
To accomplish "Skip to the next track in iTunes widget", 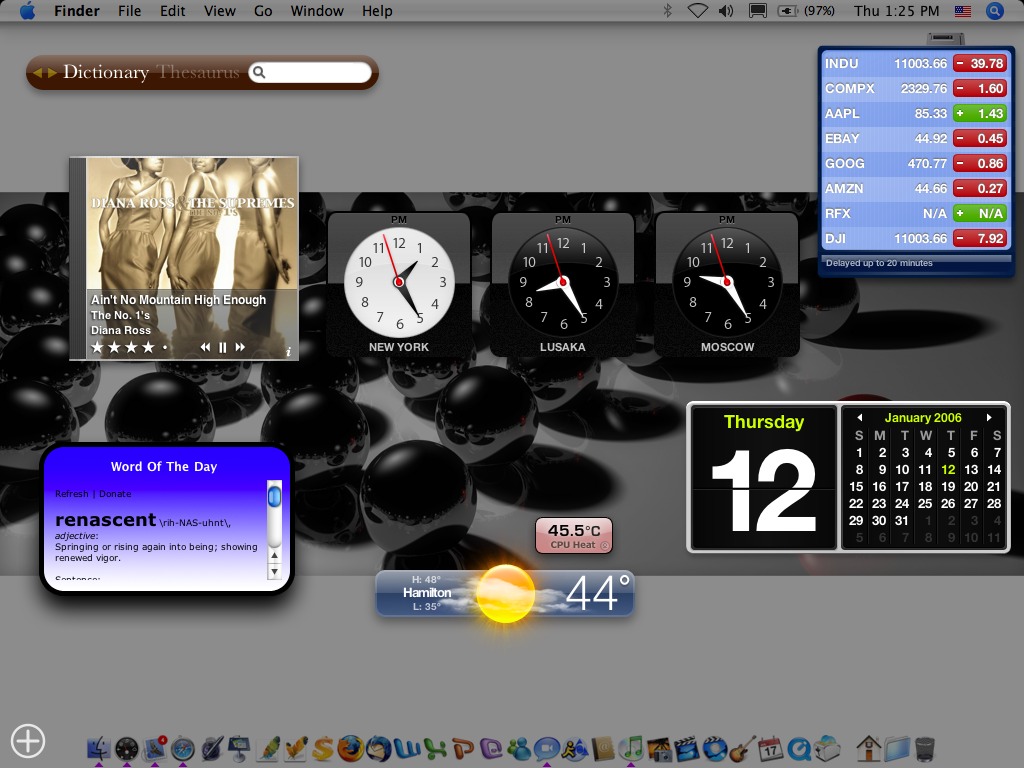I will tap(240, 347).
